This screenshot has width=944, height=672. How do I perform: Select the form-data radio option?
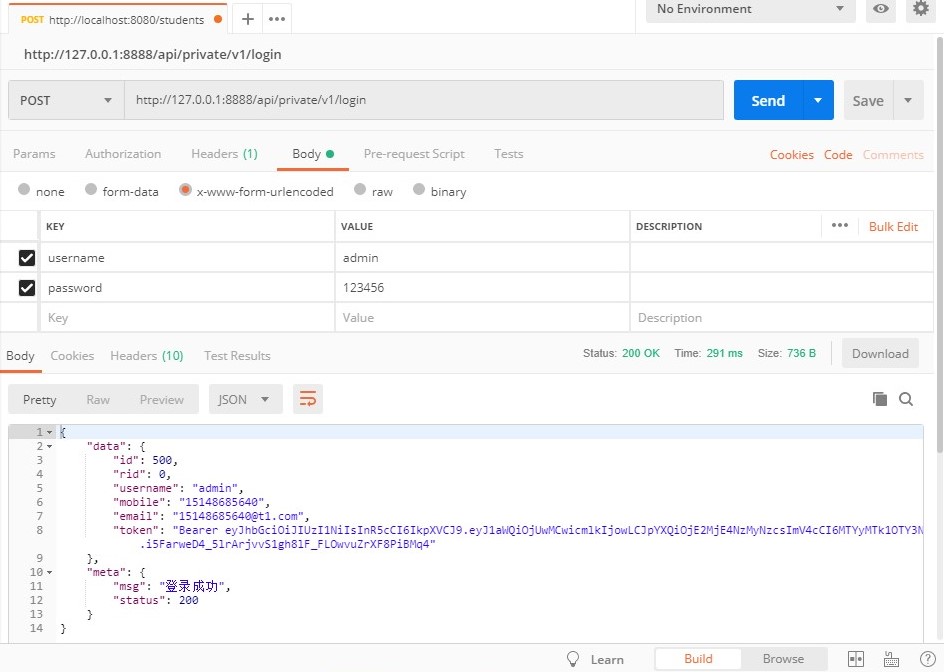pos(92,191)
